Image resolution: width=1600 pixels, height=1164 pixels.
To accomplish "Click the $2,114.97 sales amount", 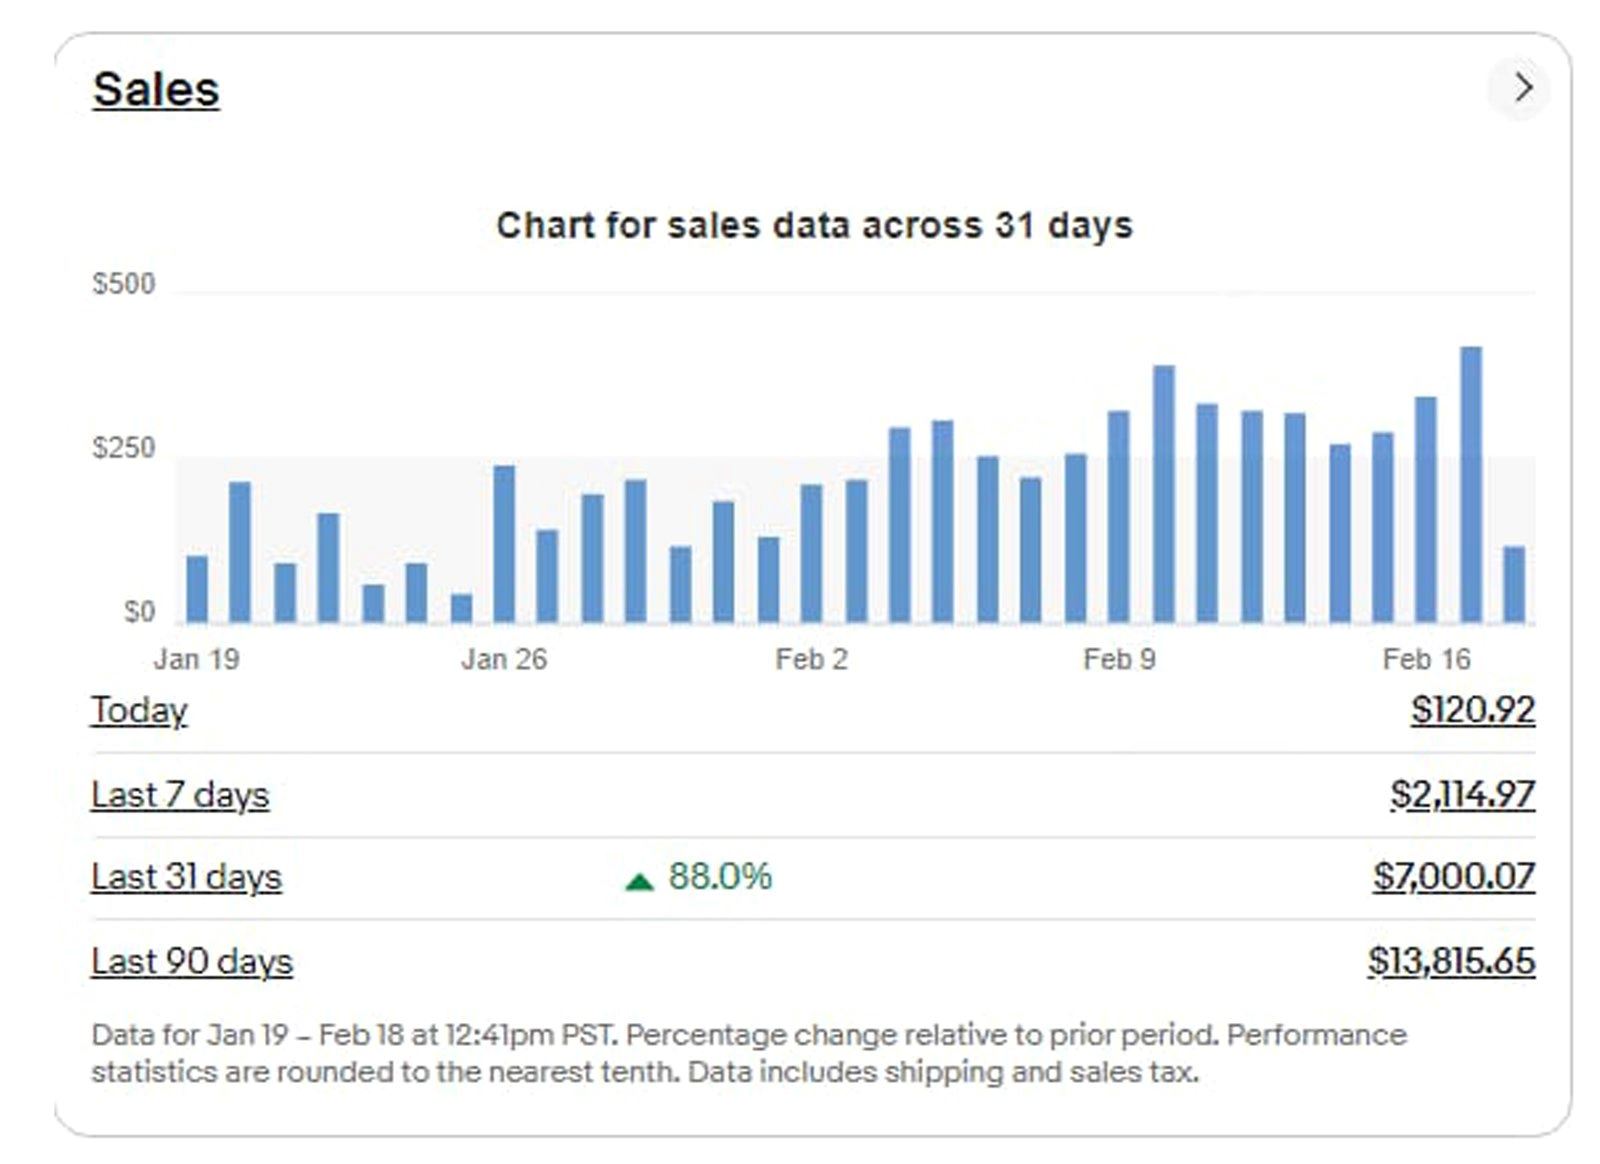I will 1462,795.
